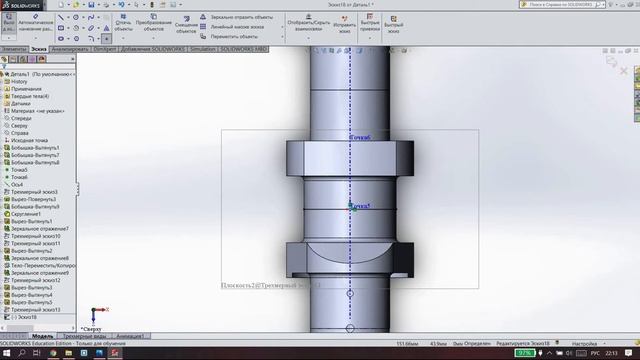The image size is (640, 360).
Task: Click the Open document icon
Action: tap(76, 5)
